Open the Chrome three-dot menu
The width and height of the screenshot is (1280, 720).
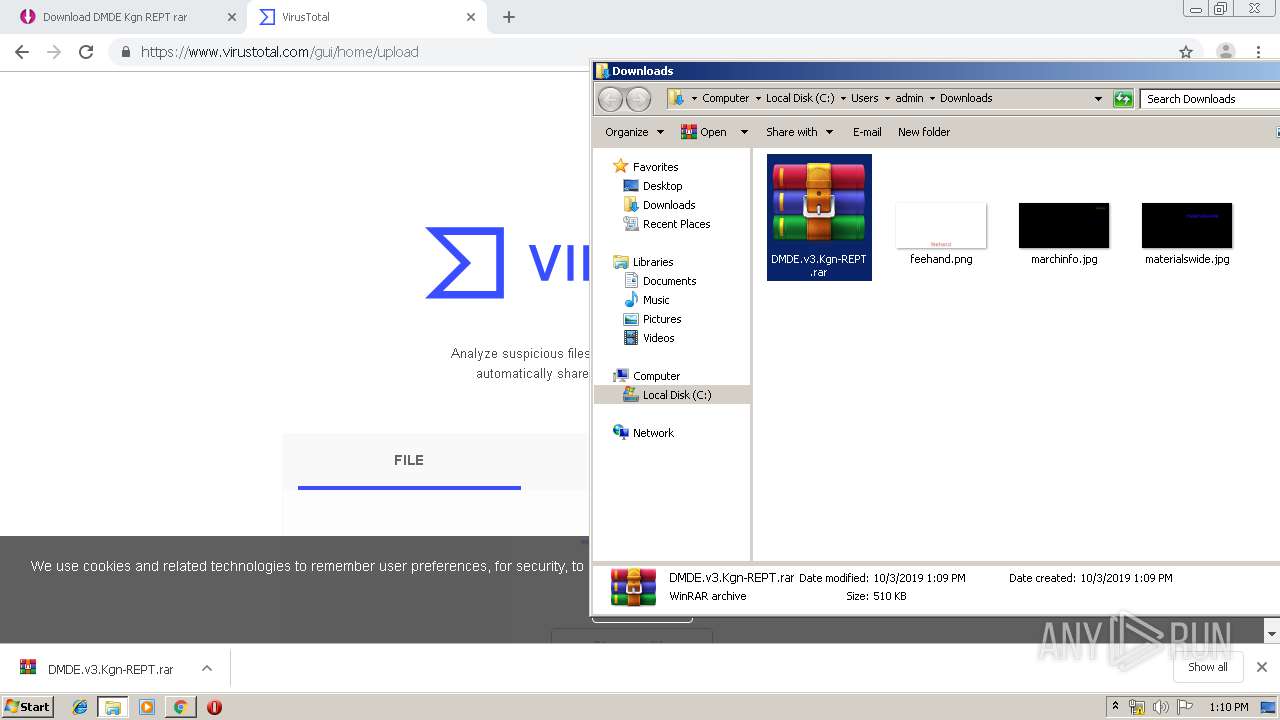pyautogui.click(x=1259, y=52)
